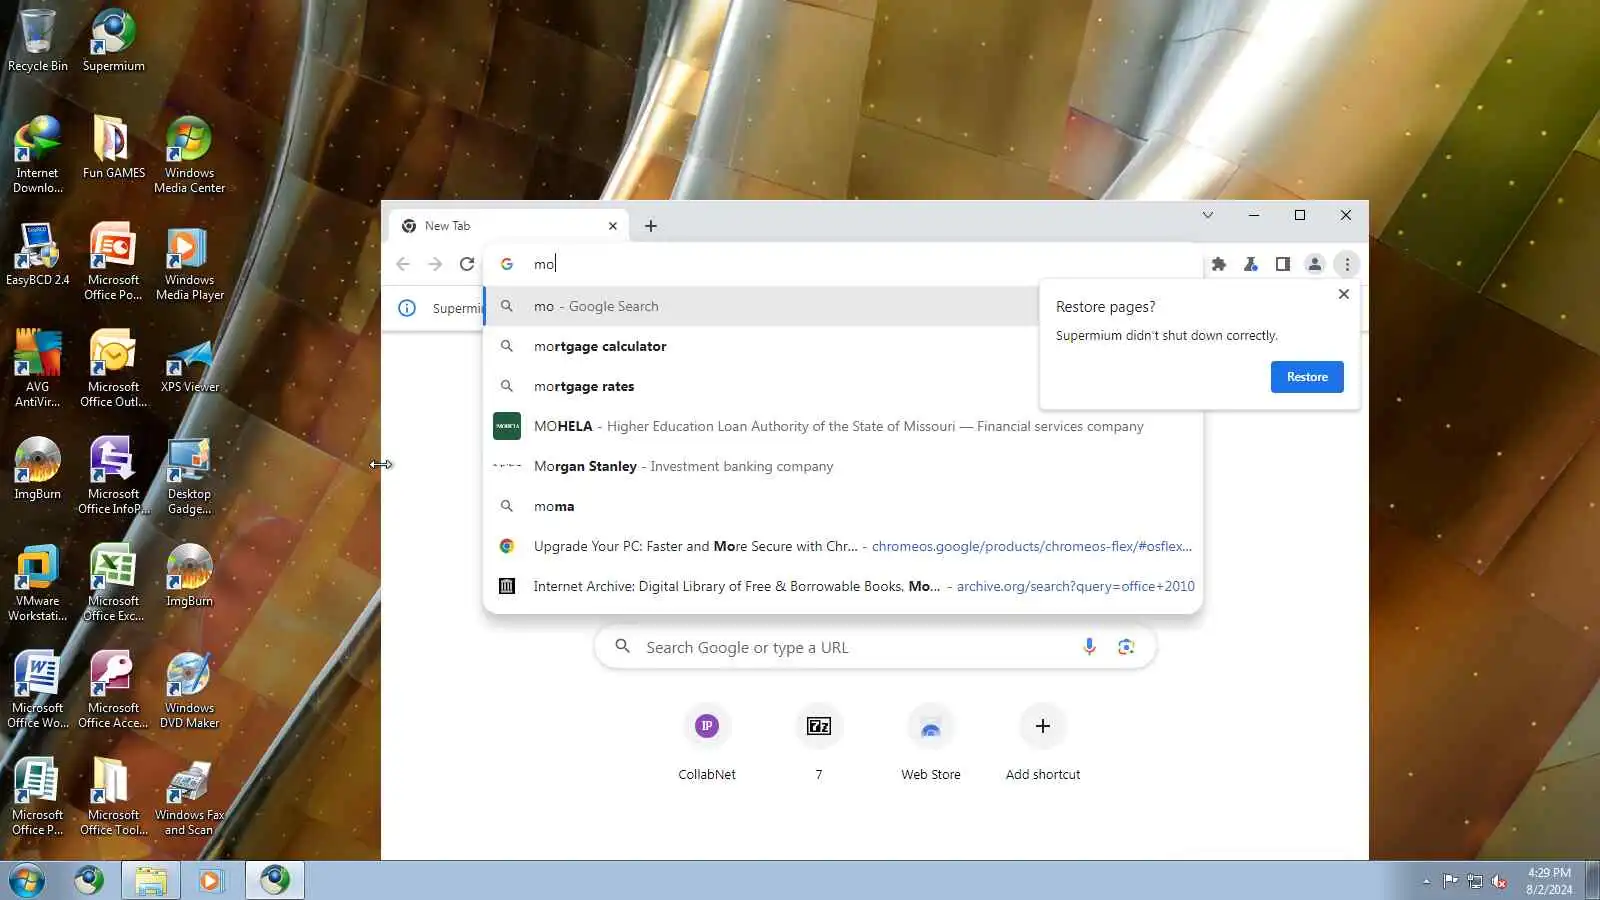Image resolution: width=1600 pixels, height=900 pixels.
Task: Choose the 'mortgage calculator' suggestion
Action: tap(843, 346)
